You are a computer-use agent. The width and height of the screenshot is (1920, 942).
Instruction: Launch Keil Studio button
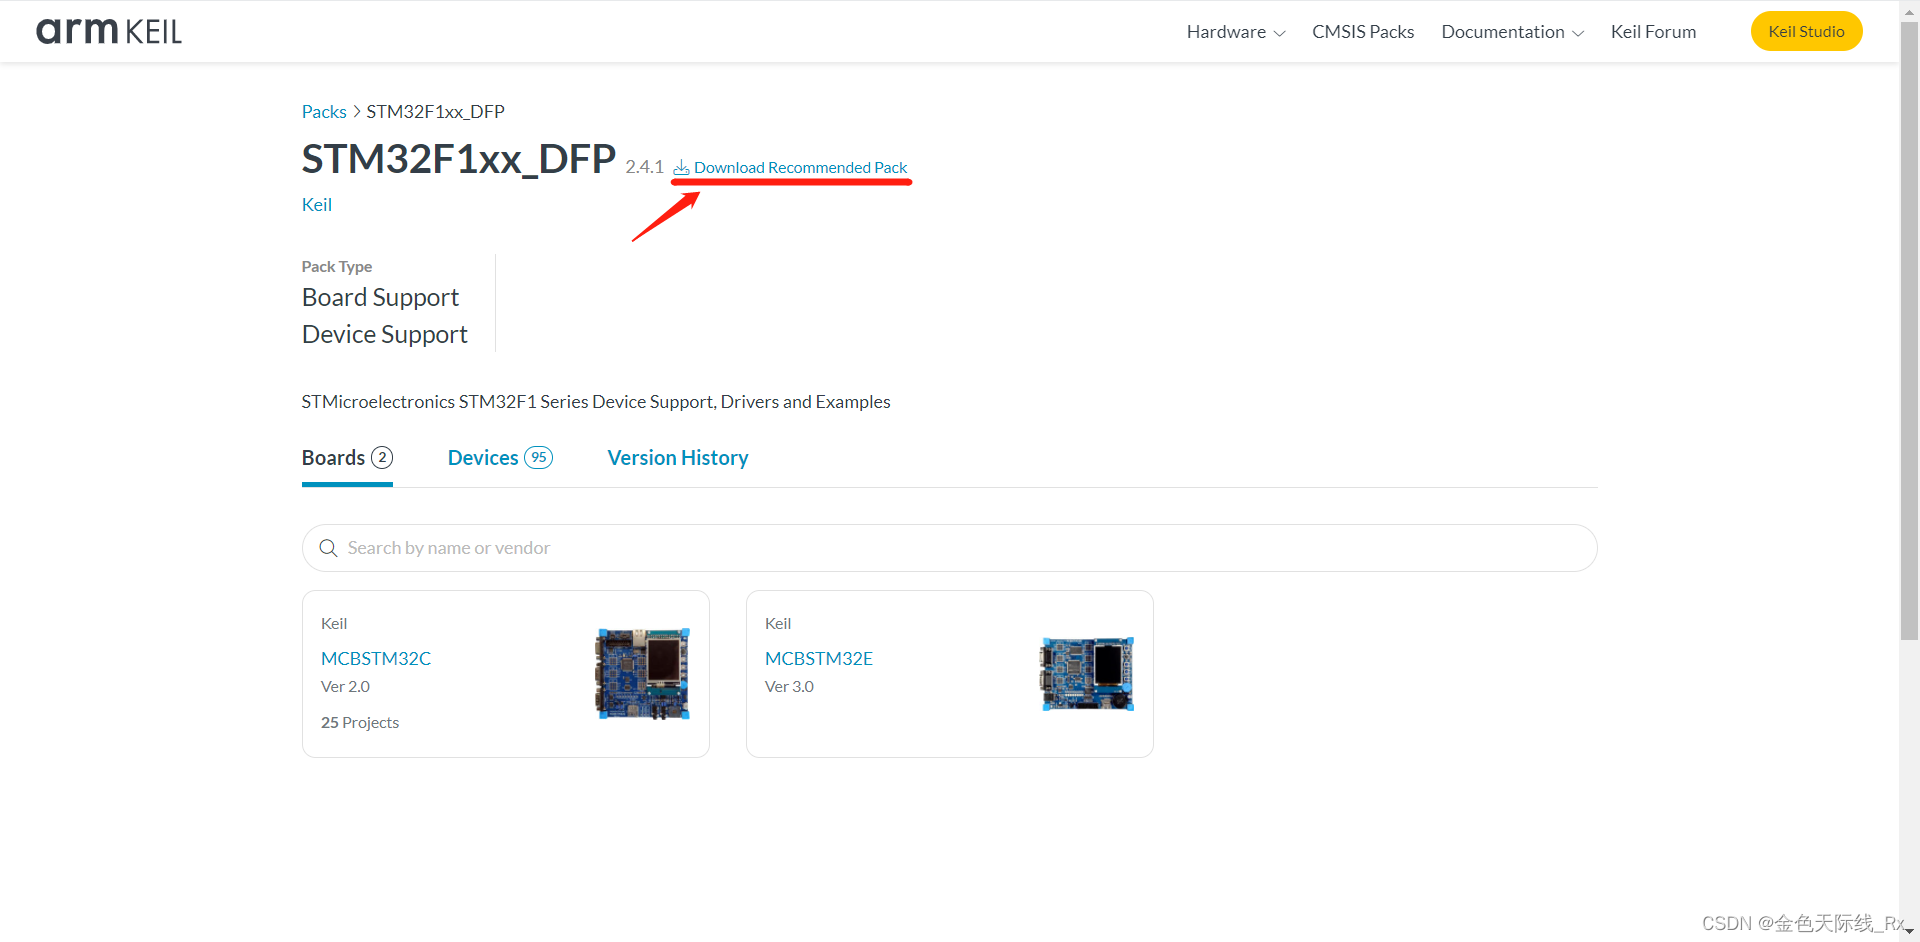pos(1806,31)
